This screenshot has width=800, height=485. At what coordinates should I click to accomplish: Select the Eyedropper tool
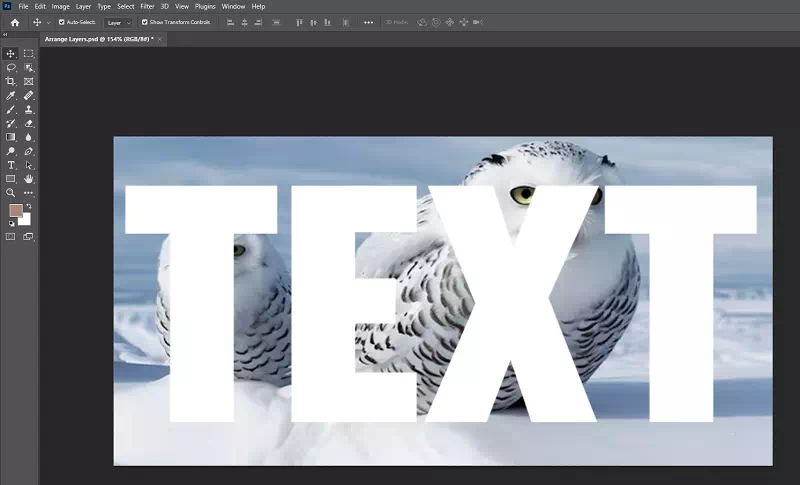point(10,95)
